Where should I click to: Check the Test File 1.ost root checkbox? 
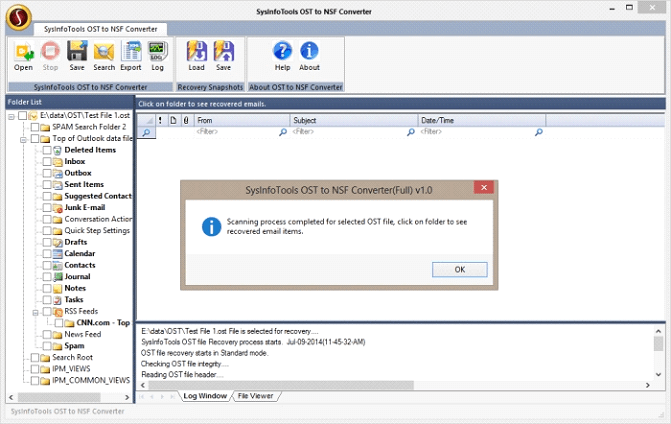tap(22, 116)
